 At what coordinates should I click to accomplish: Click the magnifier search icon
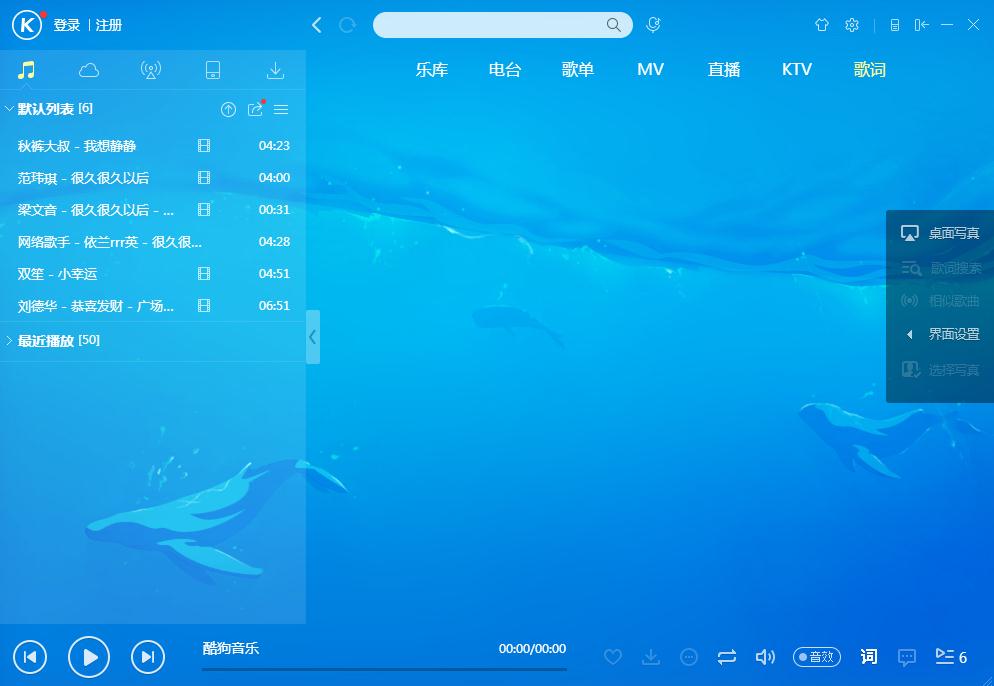(x=614, y=25)
